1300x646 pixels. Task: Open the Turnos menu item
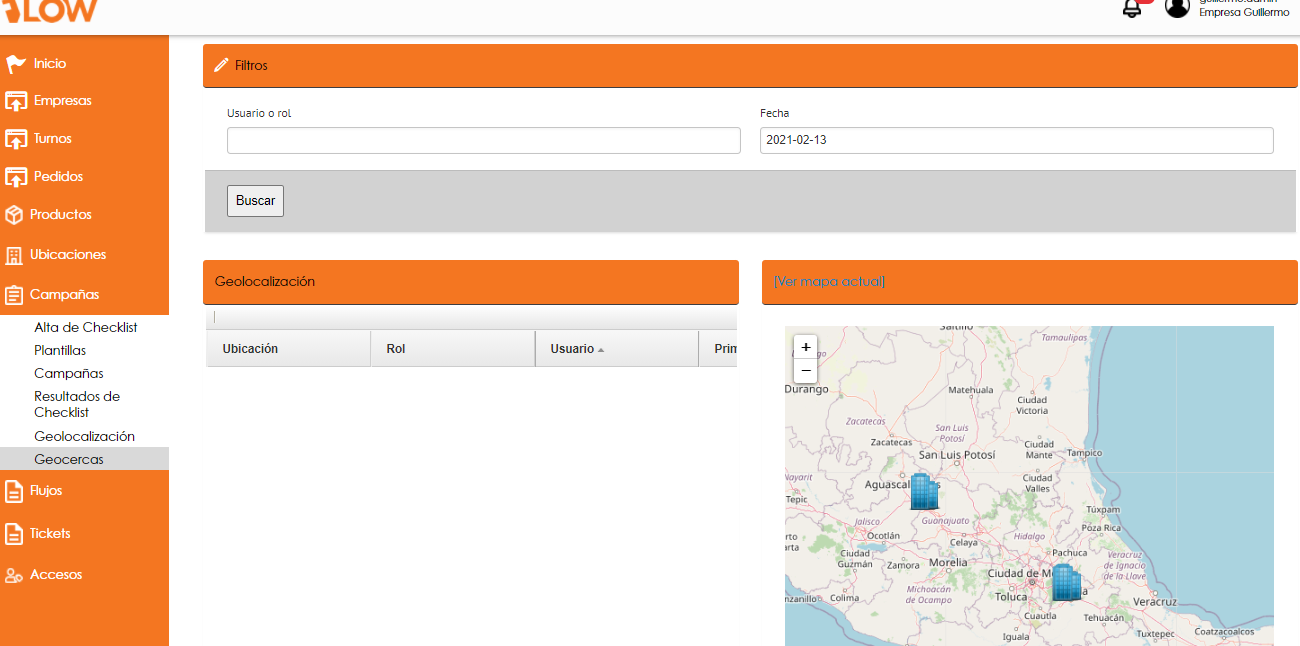53,139
